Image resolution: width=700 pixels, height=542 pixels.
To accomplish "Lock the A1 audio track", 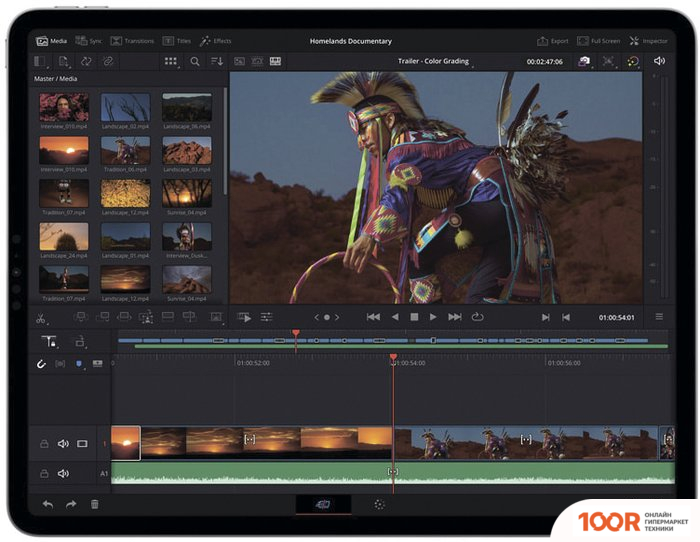I will click(44, 474).
